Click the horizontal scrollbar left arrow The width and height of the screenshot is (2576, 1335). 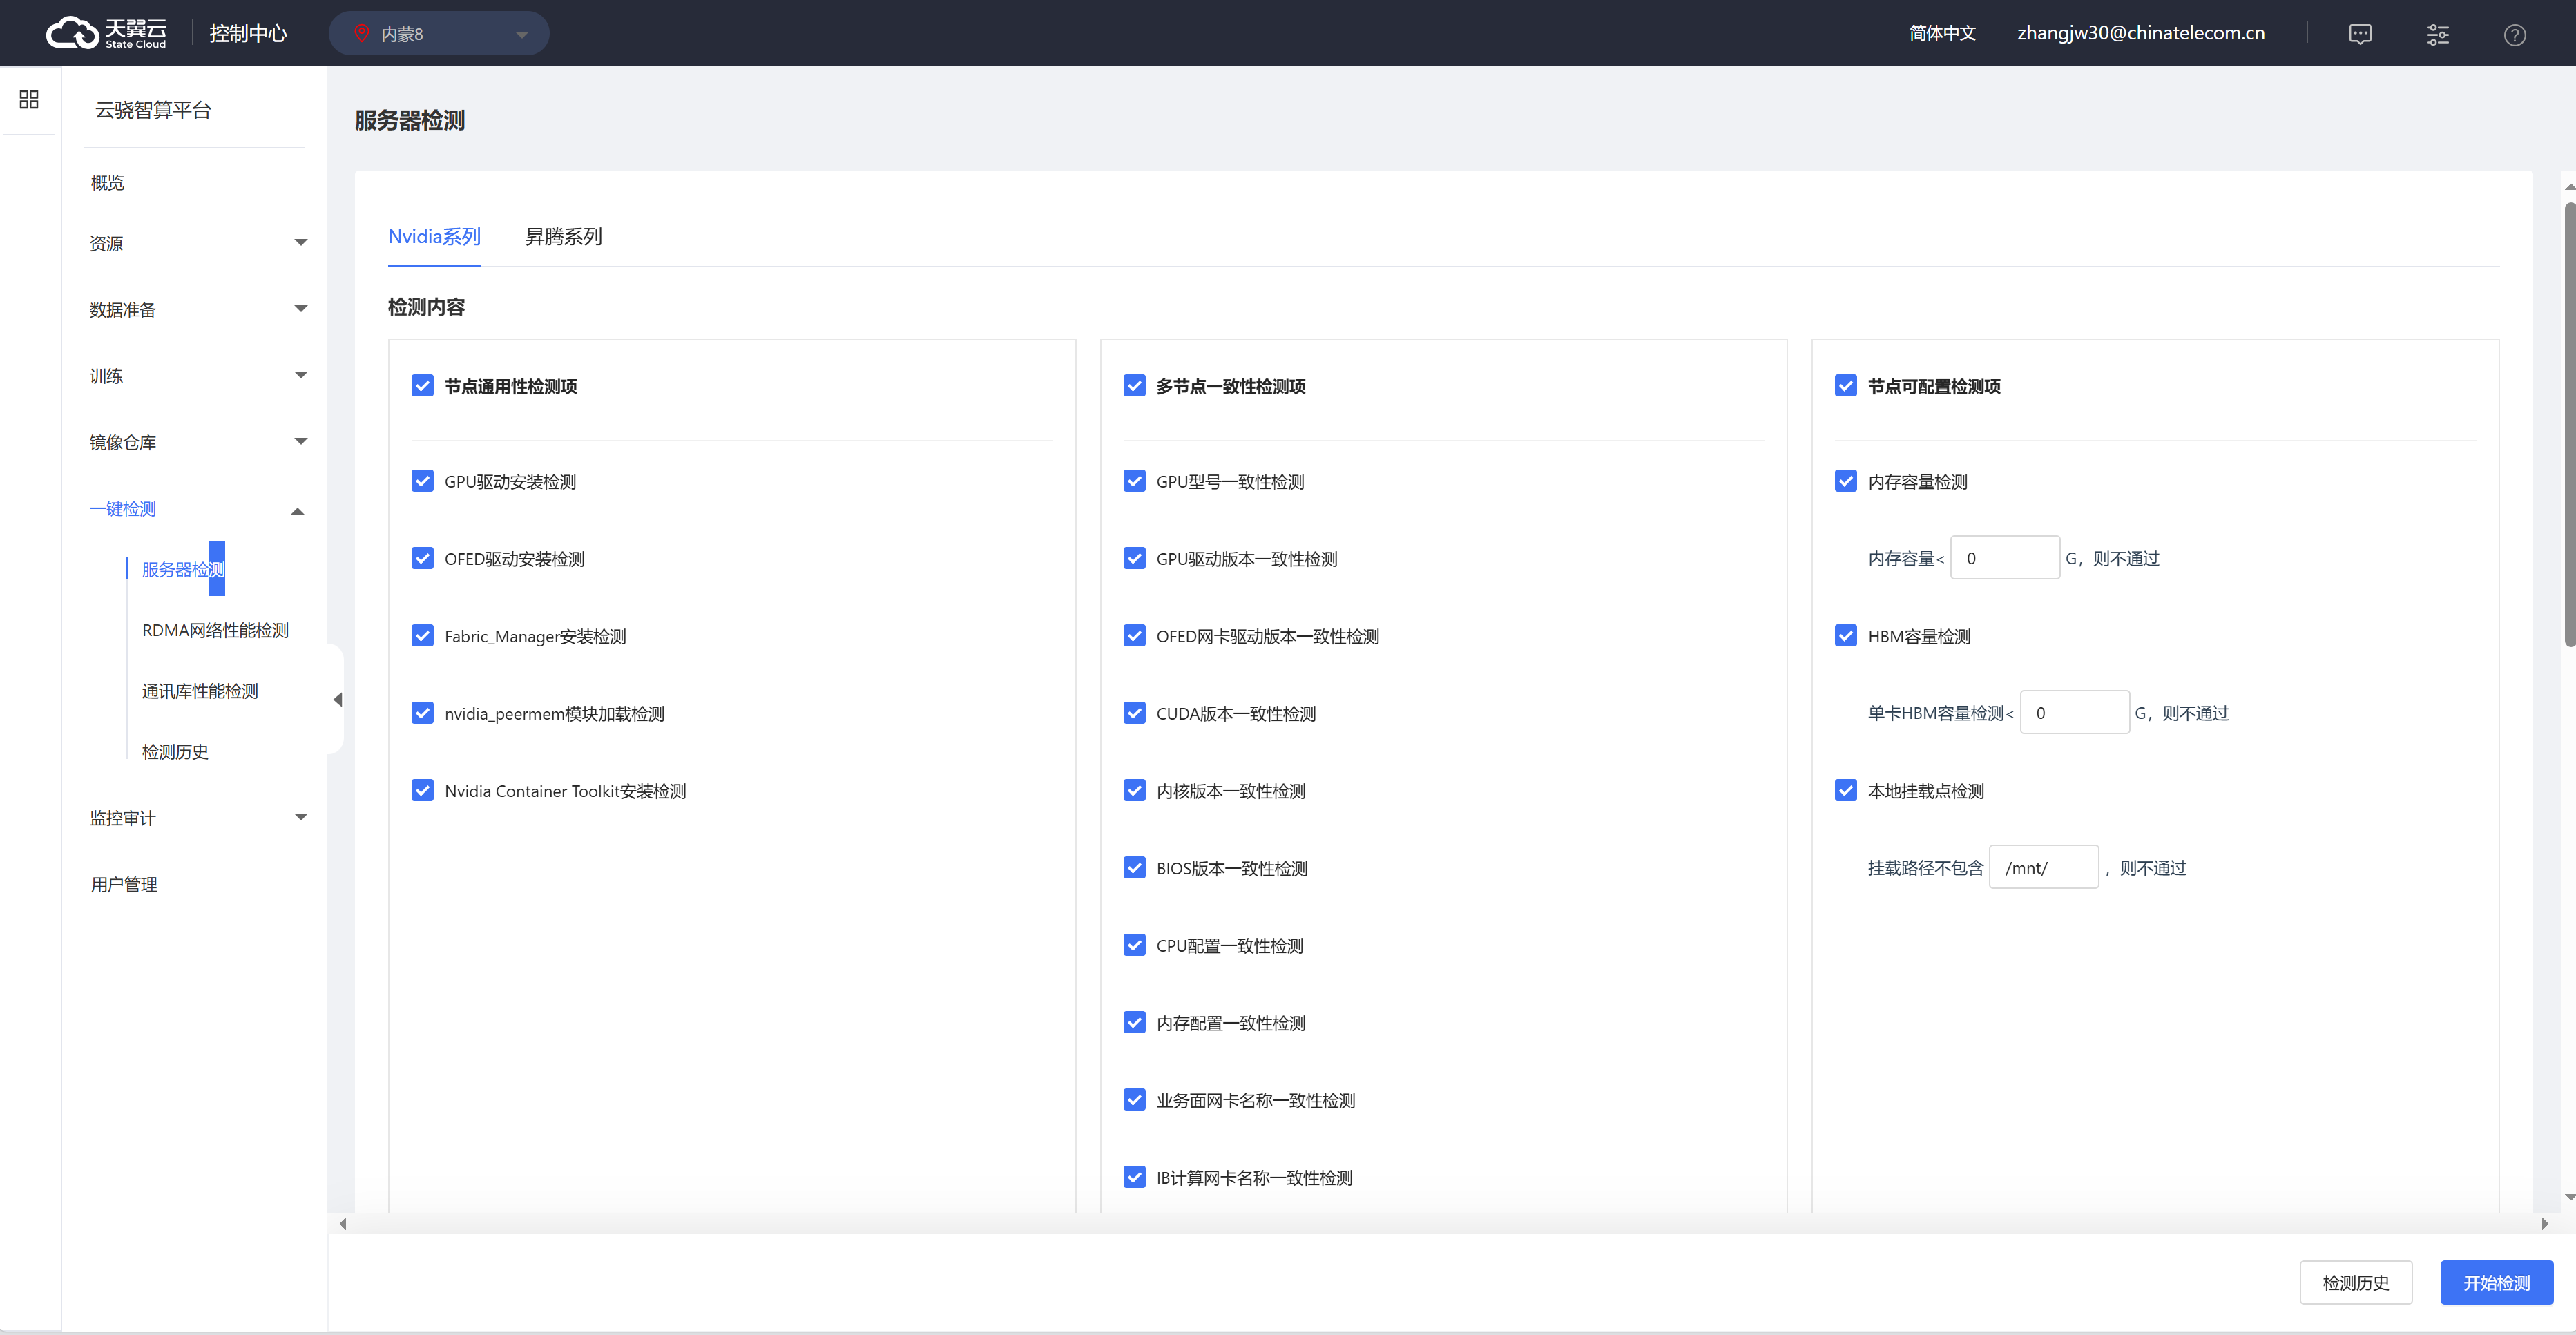(343, 1224)
